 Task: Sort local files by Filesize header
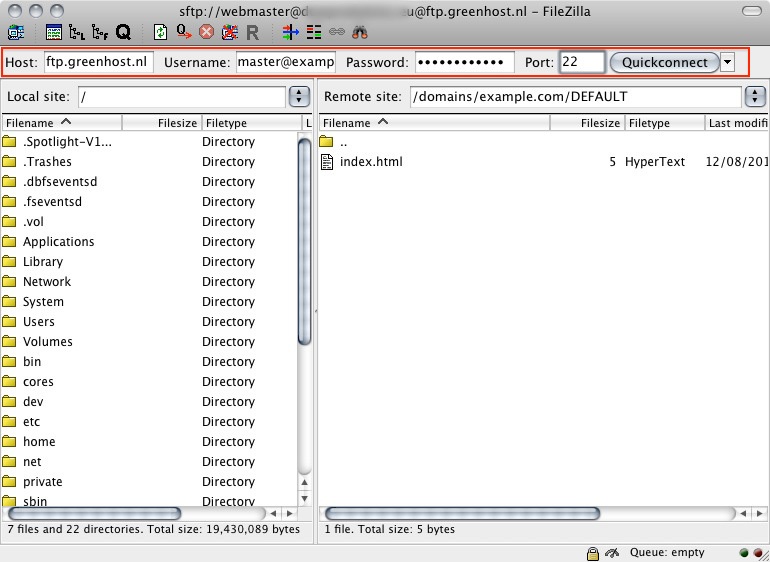coord(162,123)
